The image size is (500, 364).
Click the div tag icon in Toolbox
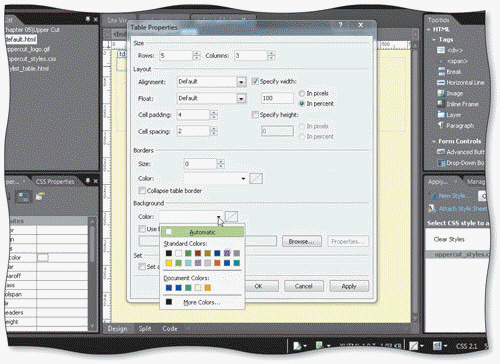point(441,50)
